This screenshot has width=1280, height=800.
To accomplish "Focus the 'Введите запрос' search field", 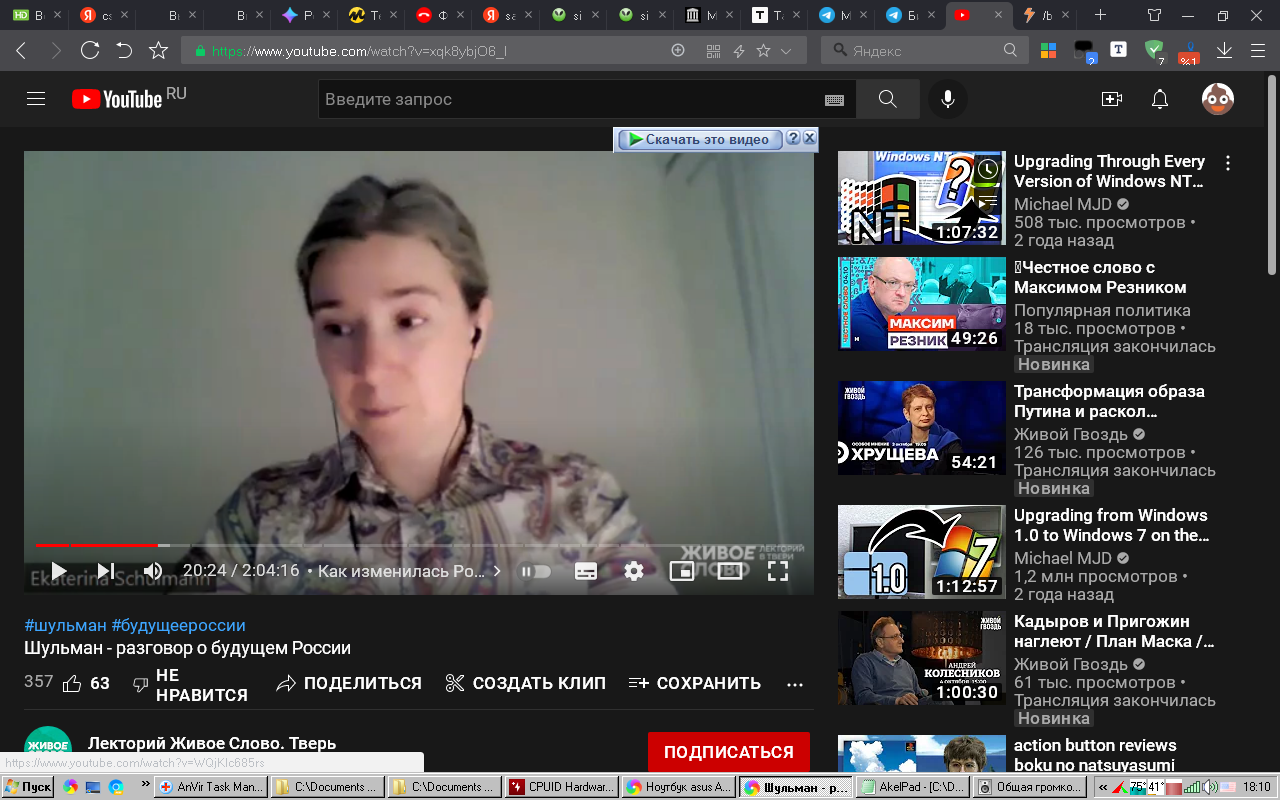I will [570, 99].
